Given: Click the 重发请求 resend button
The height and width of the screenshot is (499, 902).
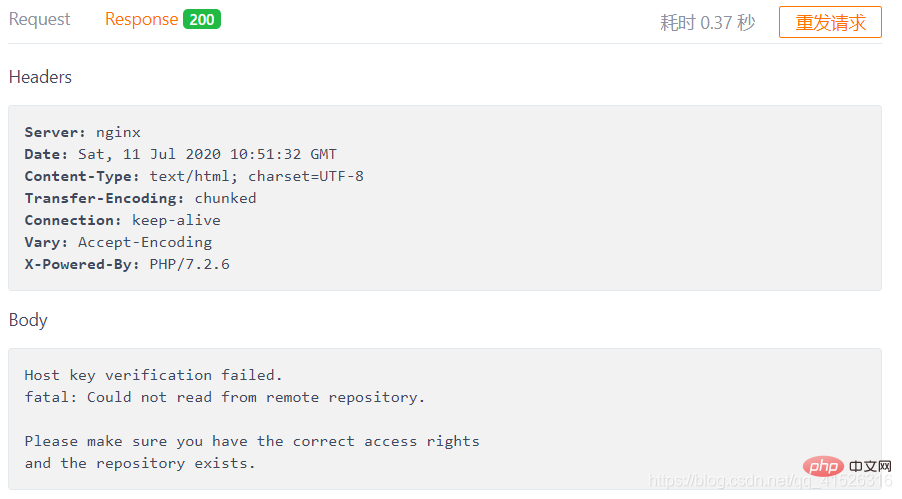Looking at the screenshot, I should point(830,22).
